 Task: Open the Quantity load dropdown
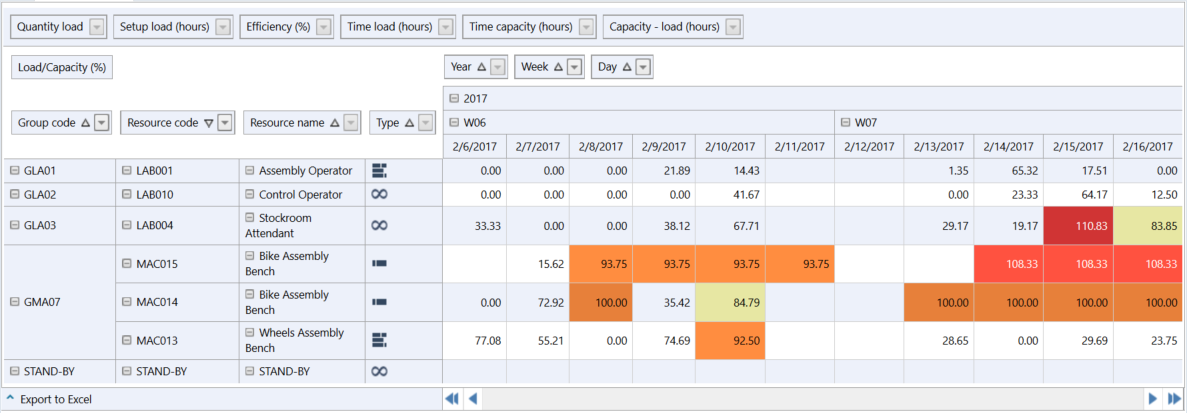point(96,27)
